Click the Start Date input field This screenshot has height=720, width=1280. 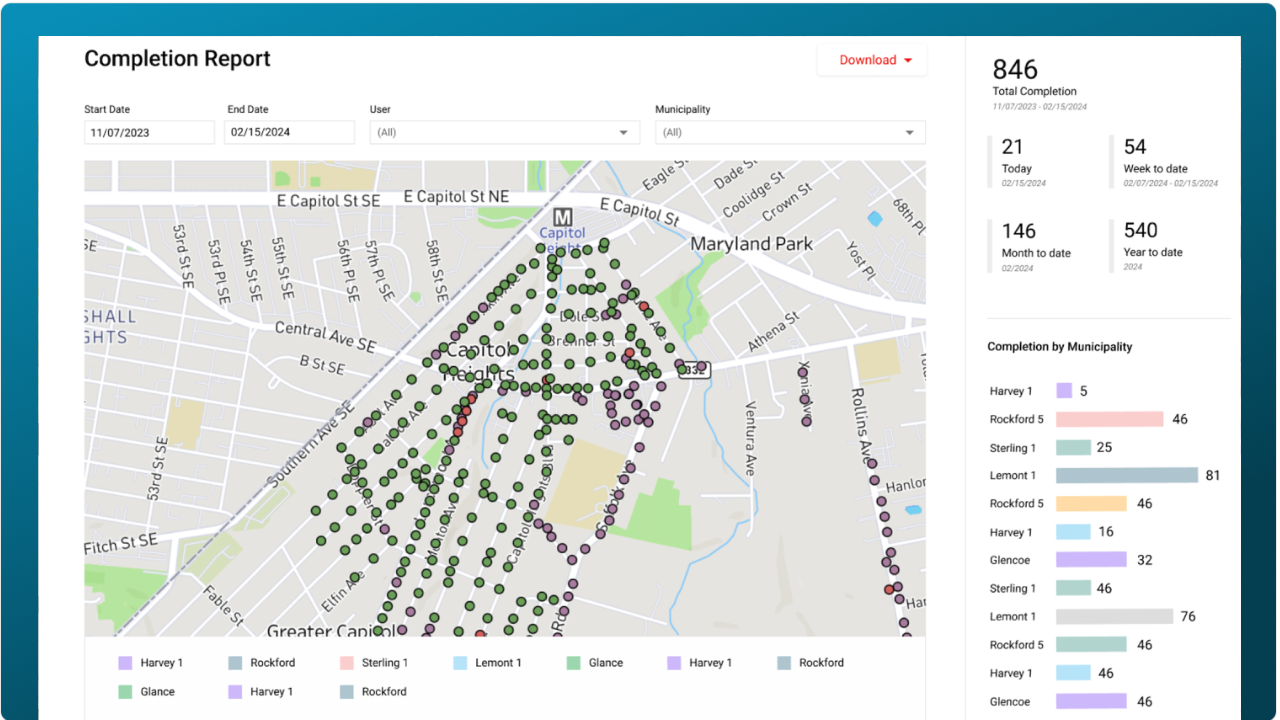pyautogui.click(x=149, y=132)
